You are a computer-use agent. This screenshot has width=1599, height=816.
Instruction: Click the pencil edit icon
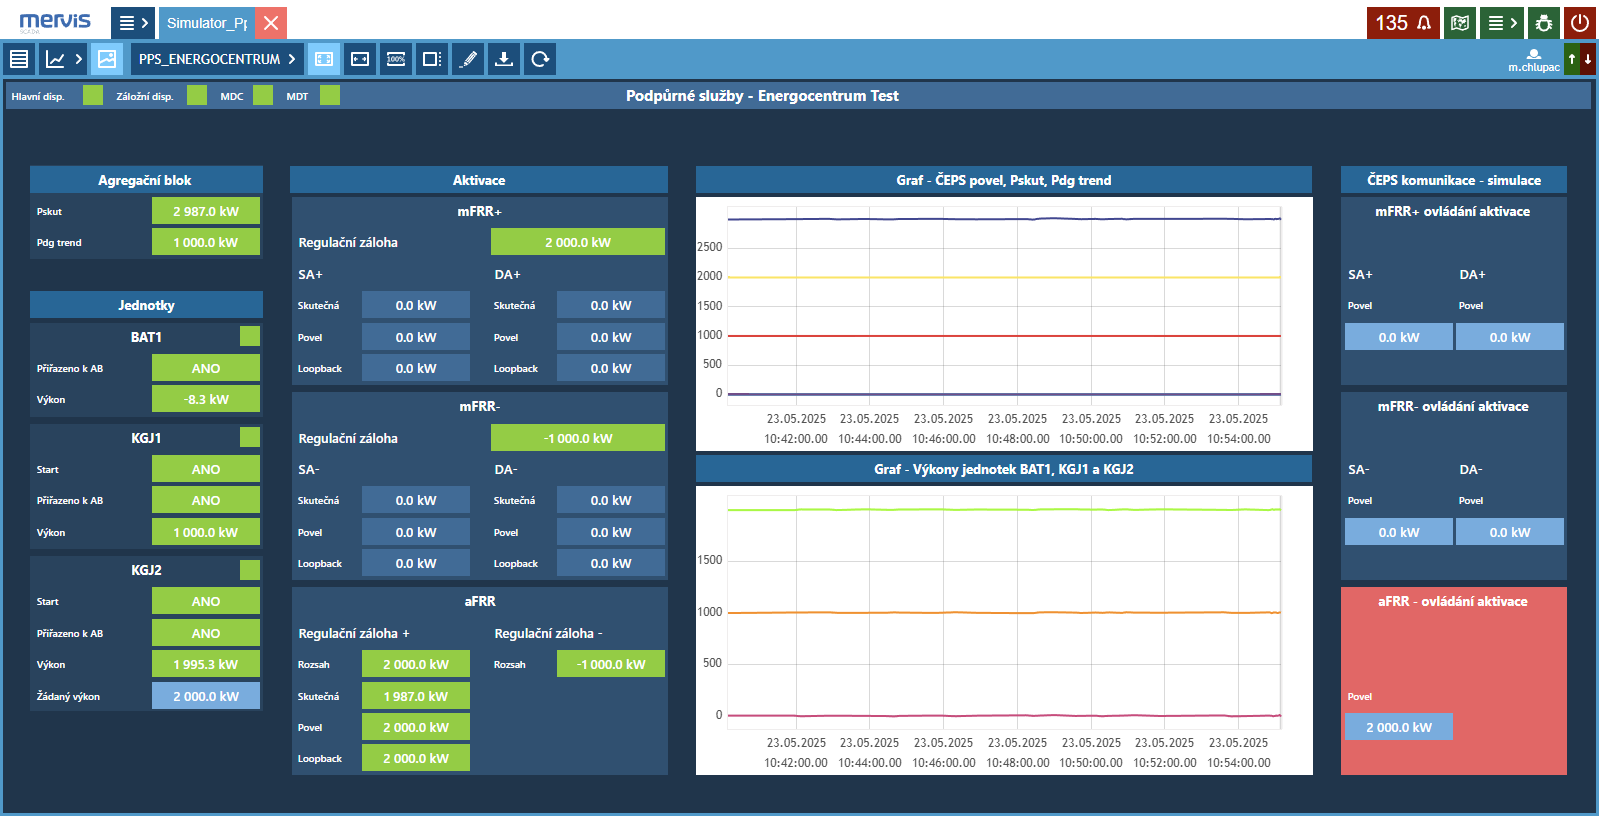pyautogui.click(x=468, y=59)
